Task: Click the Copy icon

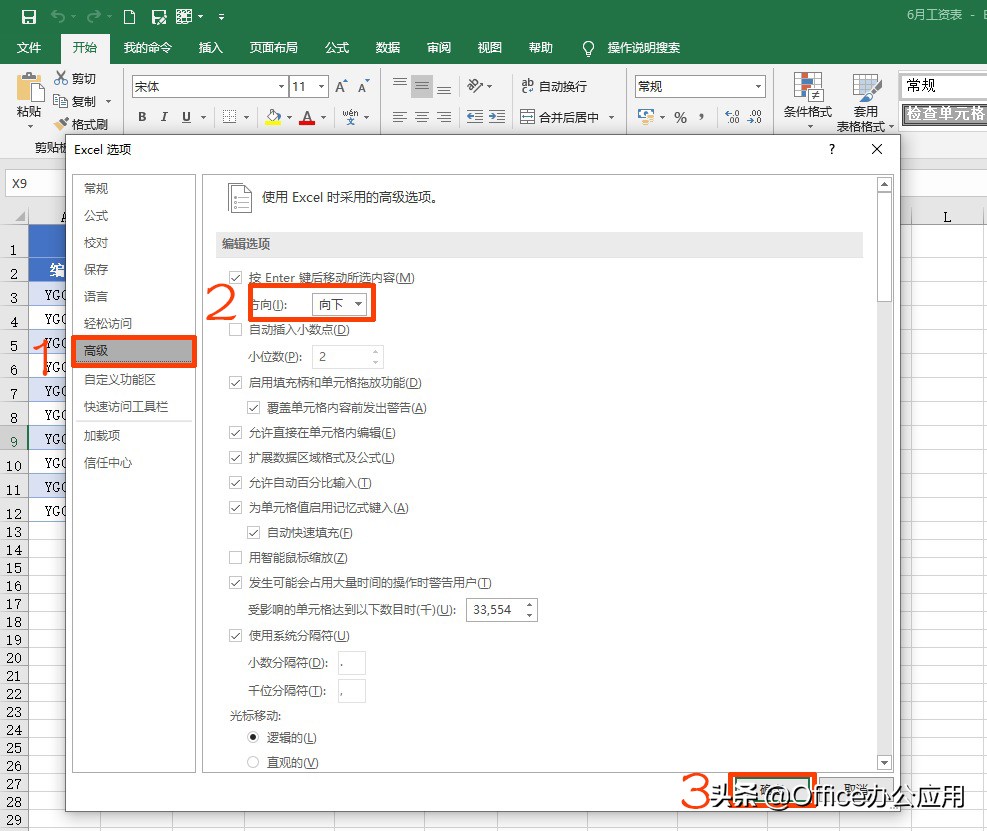Action: coord(60,101)
